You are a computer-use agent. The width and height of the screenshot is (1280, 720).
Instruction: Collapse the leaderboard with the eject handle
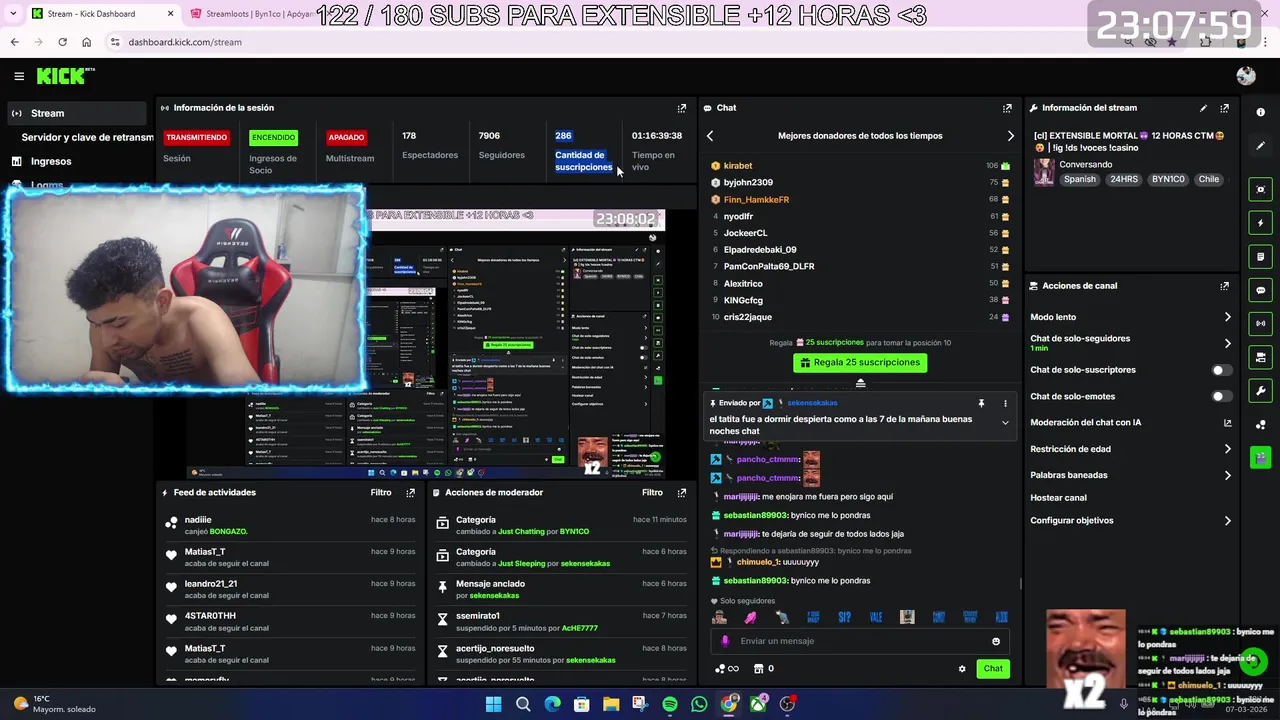tap(860, 383)
